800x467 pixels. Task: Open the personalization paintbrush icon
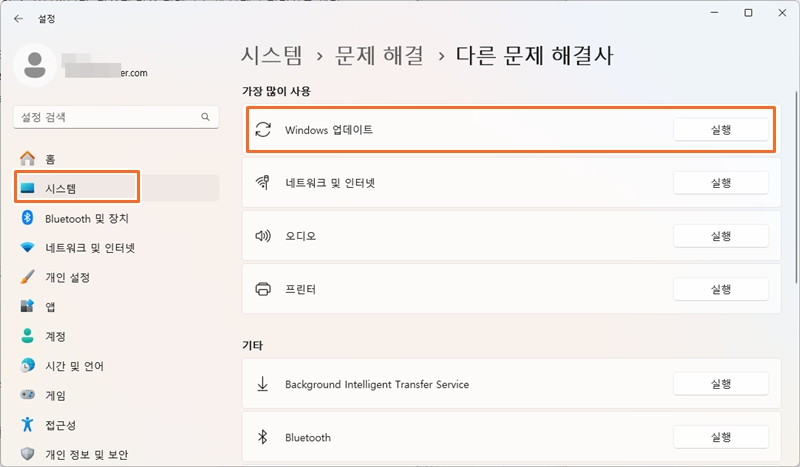[28, 277]
